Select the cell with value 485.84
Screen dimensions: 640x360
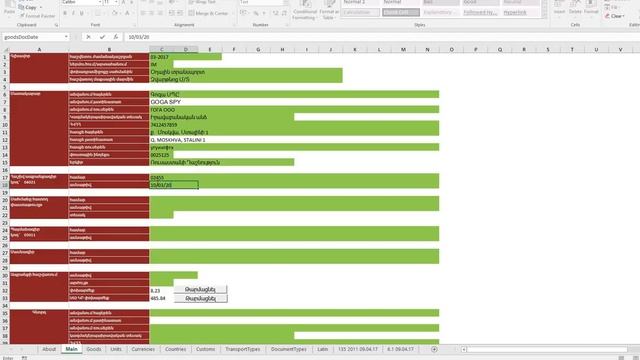(x=161, y=298)
